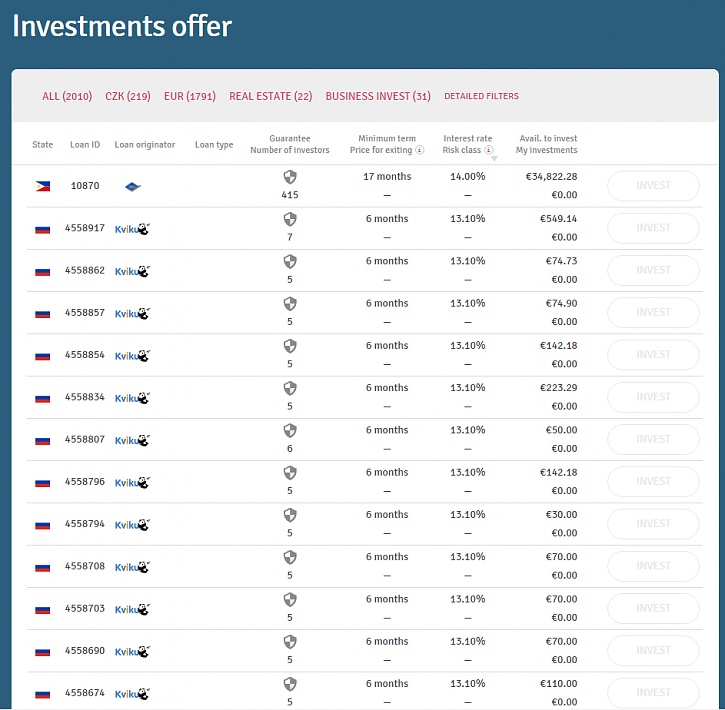
Task: Click the 17 months minimum term
Action: click(387, 177)
